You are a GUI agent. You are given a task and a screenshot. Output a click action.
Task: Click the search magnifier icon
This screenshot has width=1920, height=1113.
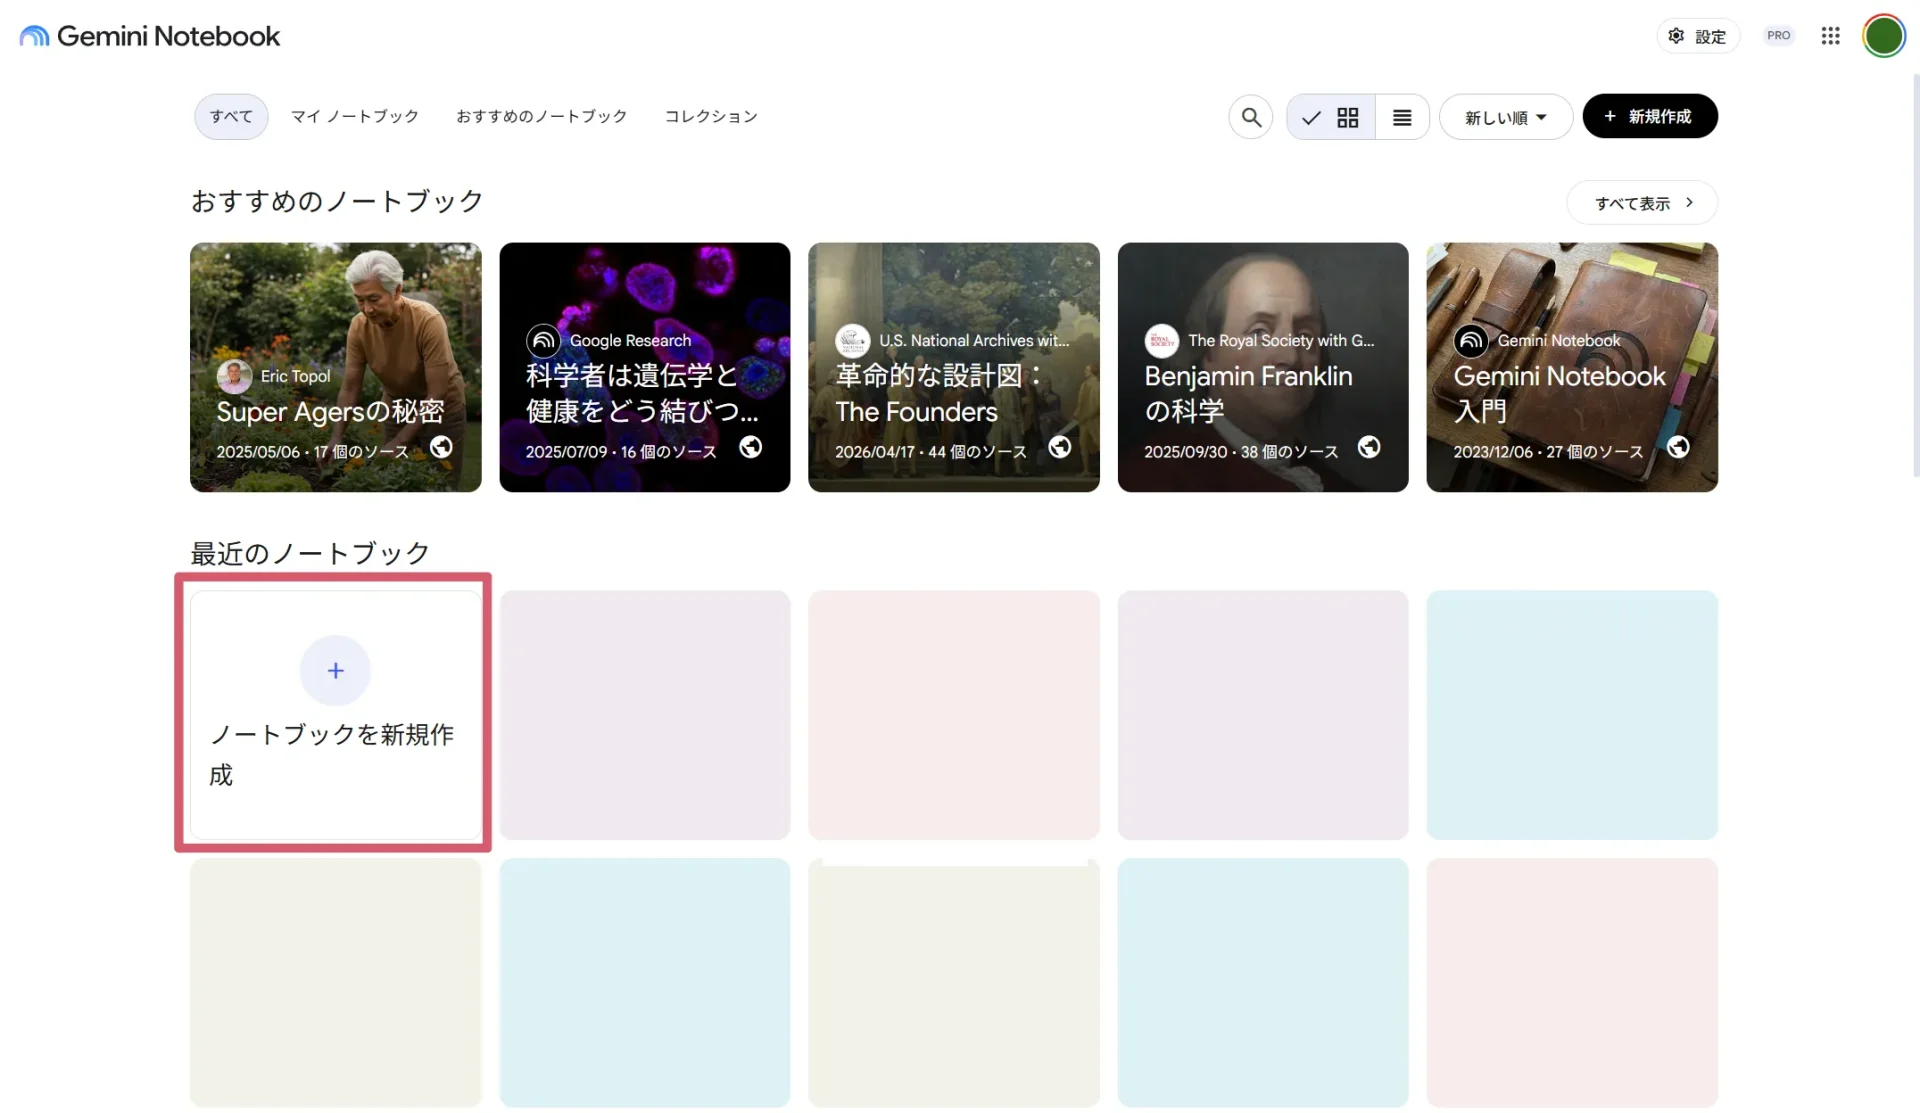(1250, 117)
